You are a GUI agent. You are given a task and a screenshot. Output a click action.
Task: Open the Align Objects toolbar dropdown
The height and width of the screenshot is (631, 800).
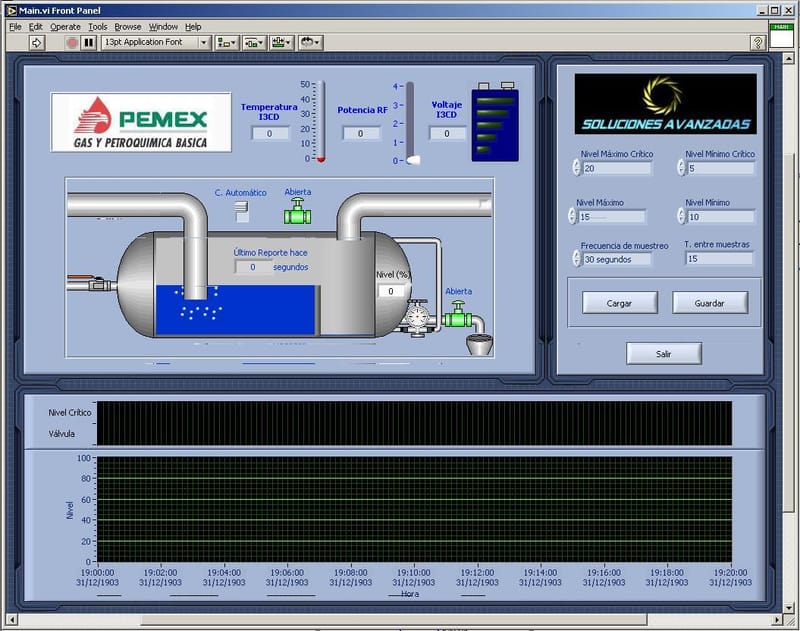227,43
